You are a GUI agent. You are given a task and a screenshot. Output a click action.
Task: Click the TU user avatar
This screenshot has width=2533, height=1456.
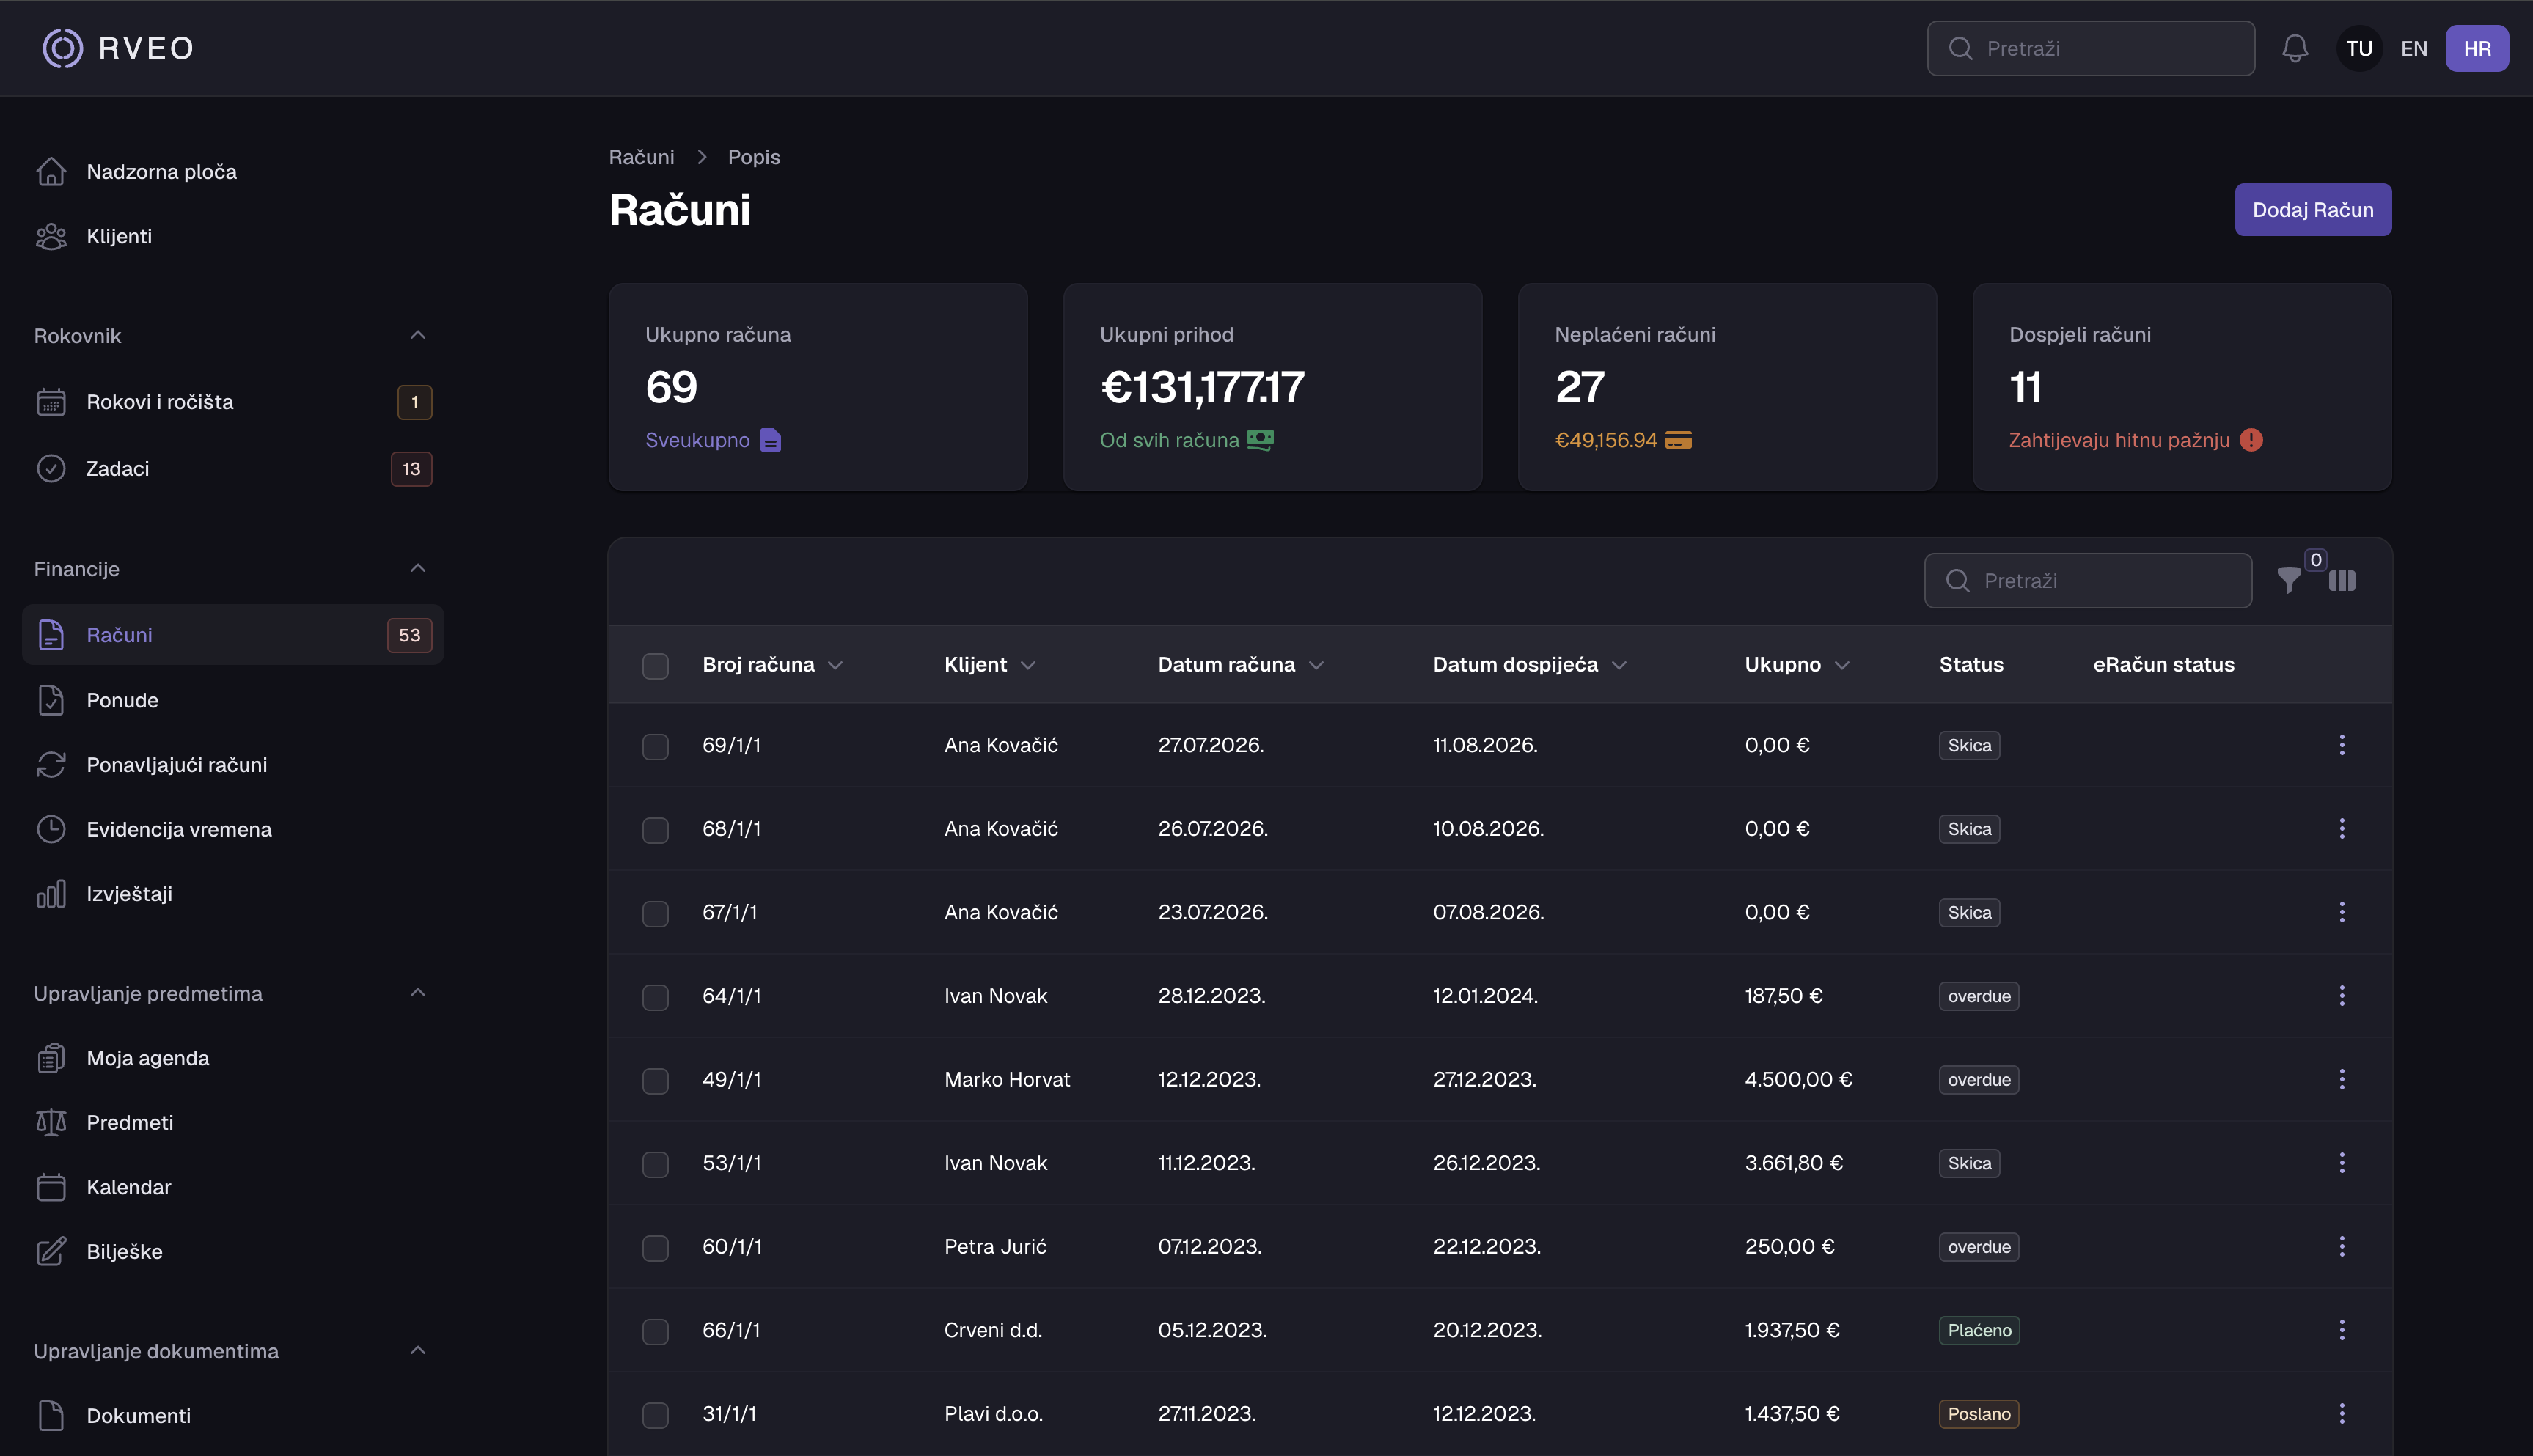click(2359, 48)
